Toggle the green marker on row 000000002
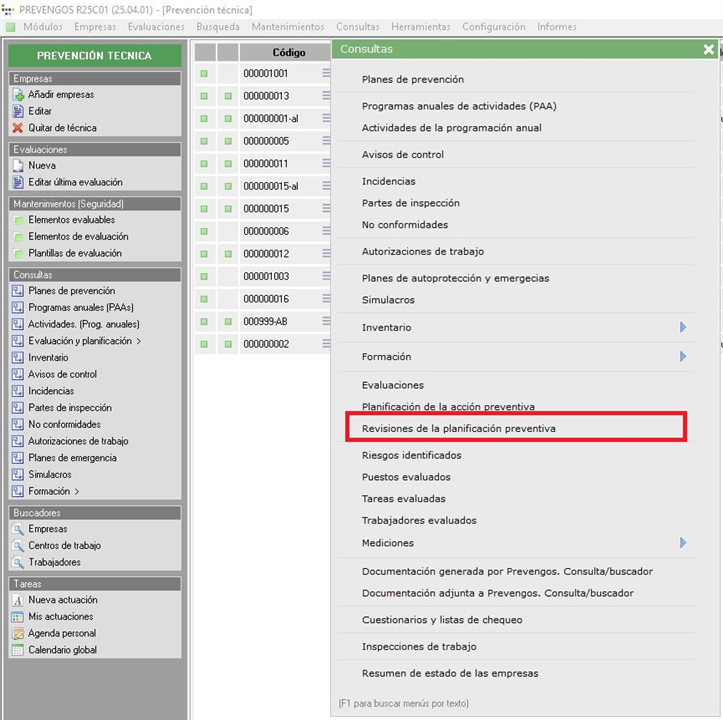Image resolution: width=723 pixels, height=720 pixels. (x=204, y=344)
